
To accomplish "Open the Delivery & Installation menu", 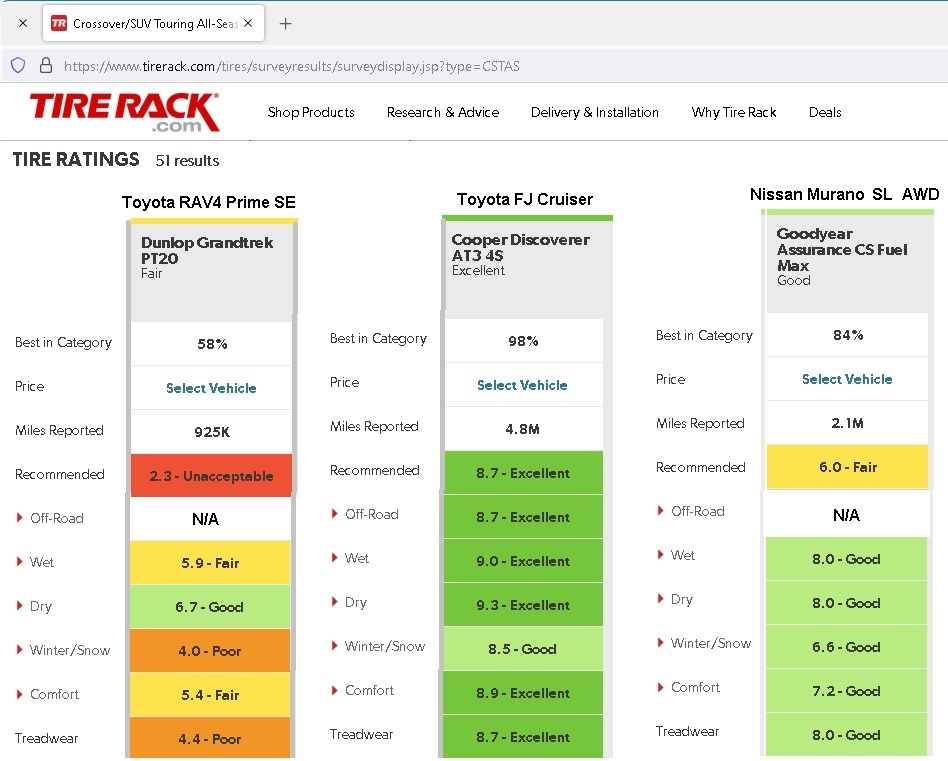I will [x=594, y=112].
